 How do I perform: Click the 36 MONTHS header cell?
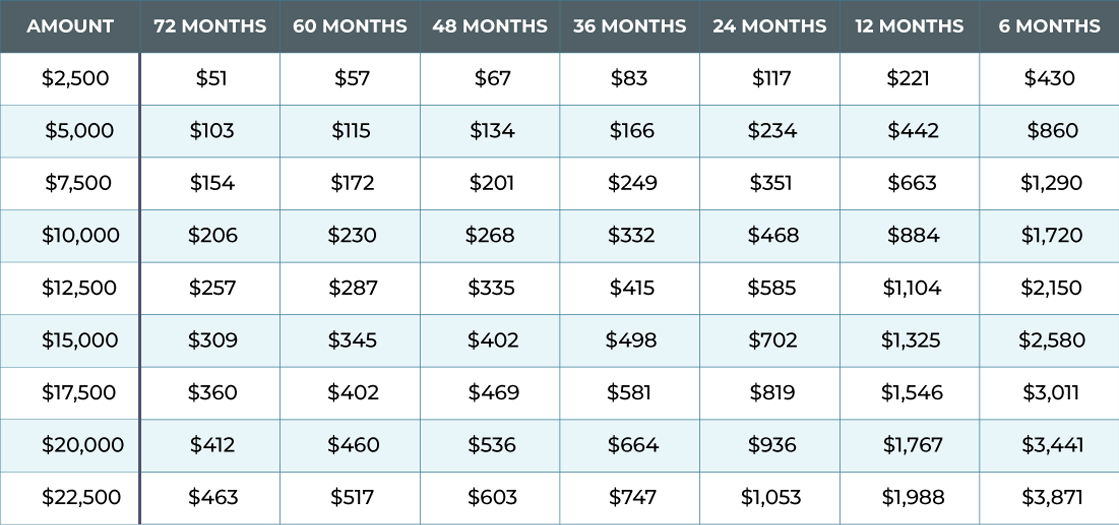[630, 26]
